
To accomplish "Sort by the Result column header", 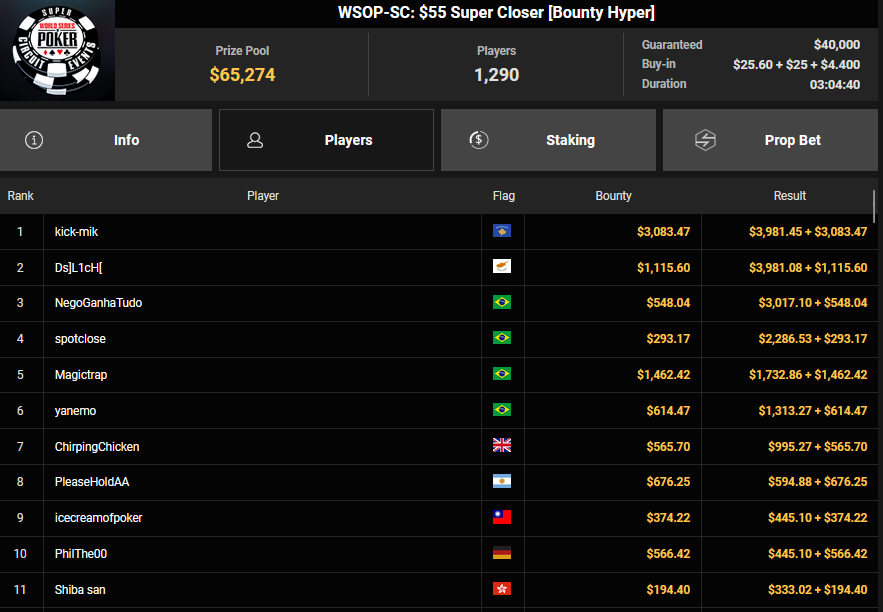I will 789,196.
